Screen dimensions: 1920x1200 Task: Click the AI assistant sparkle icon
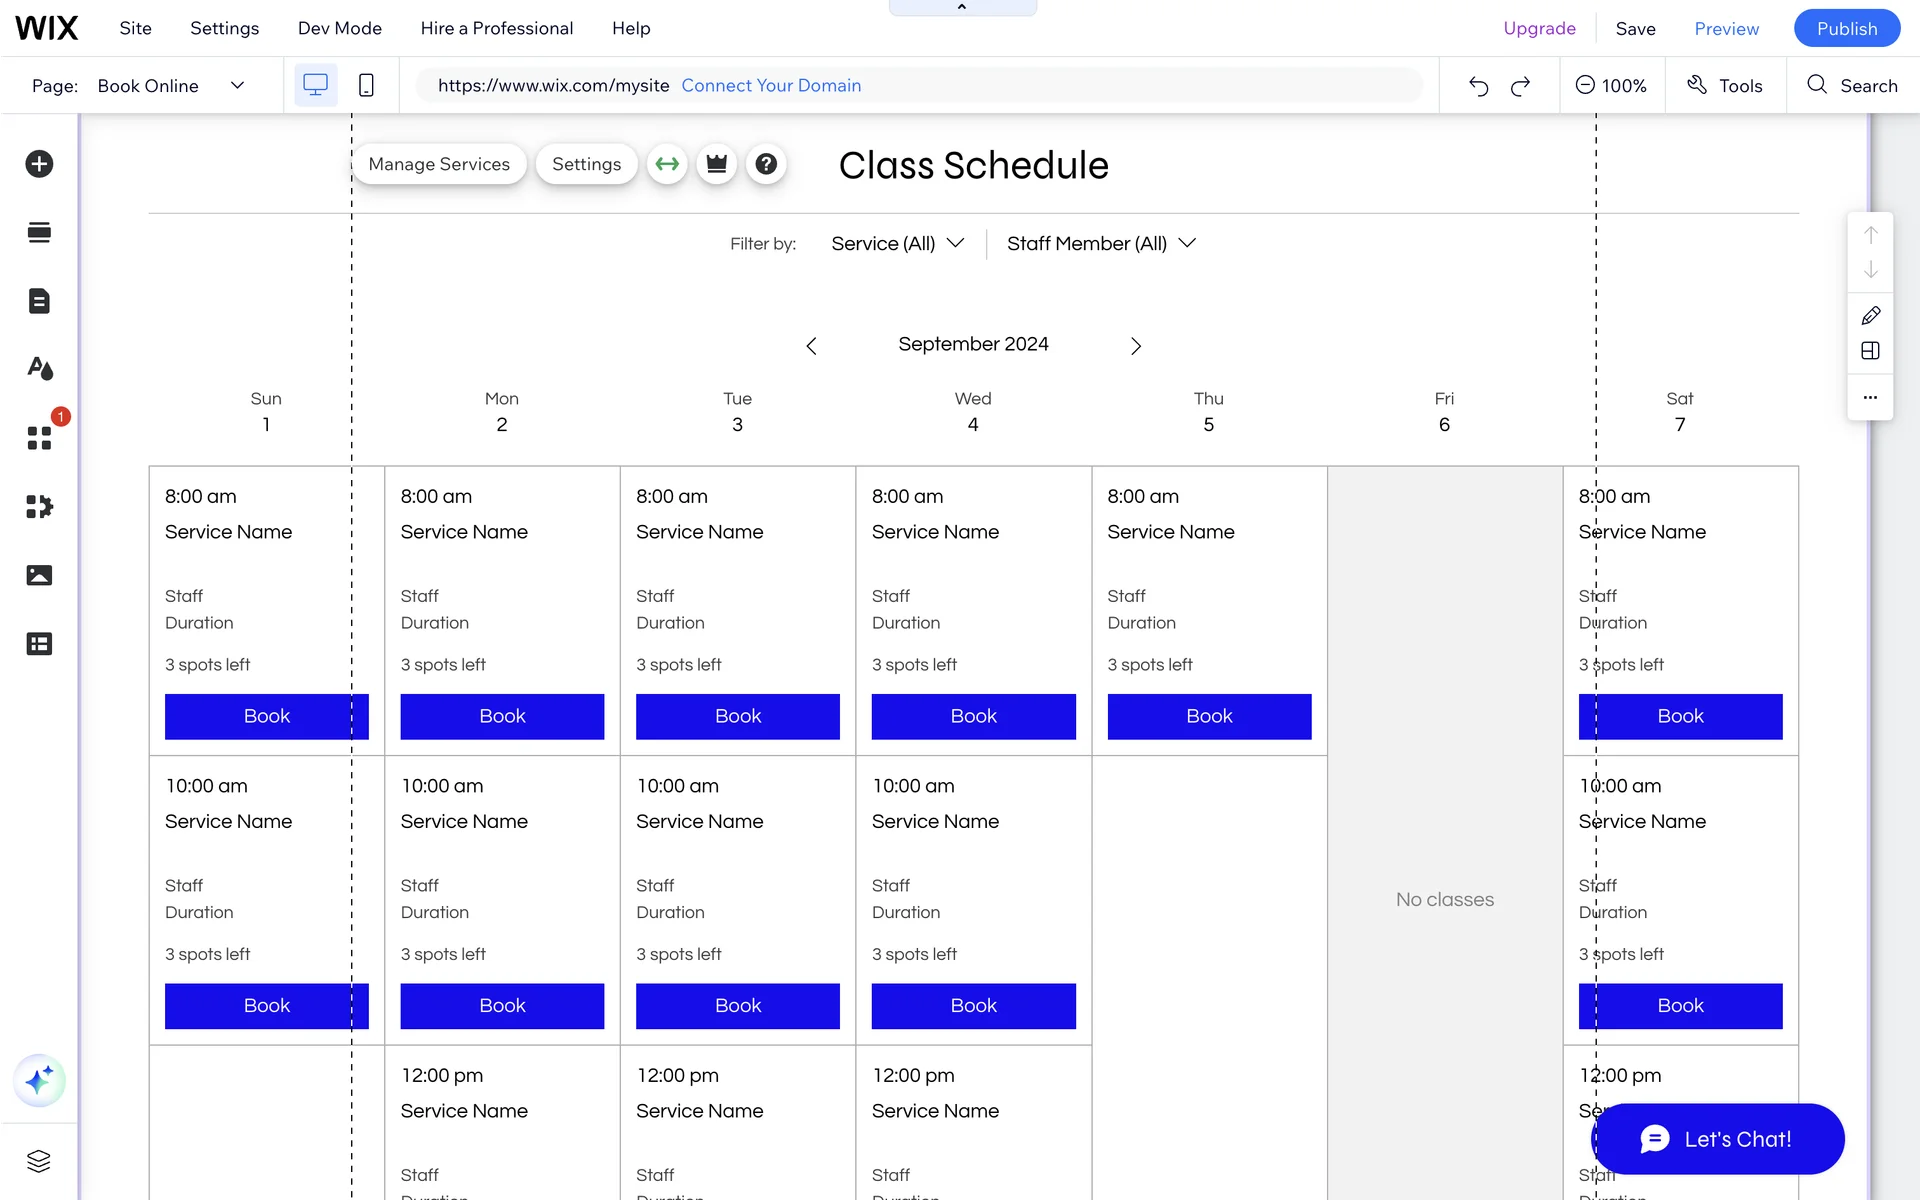tap(39, 1080)
